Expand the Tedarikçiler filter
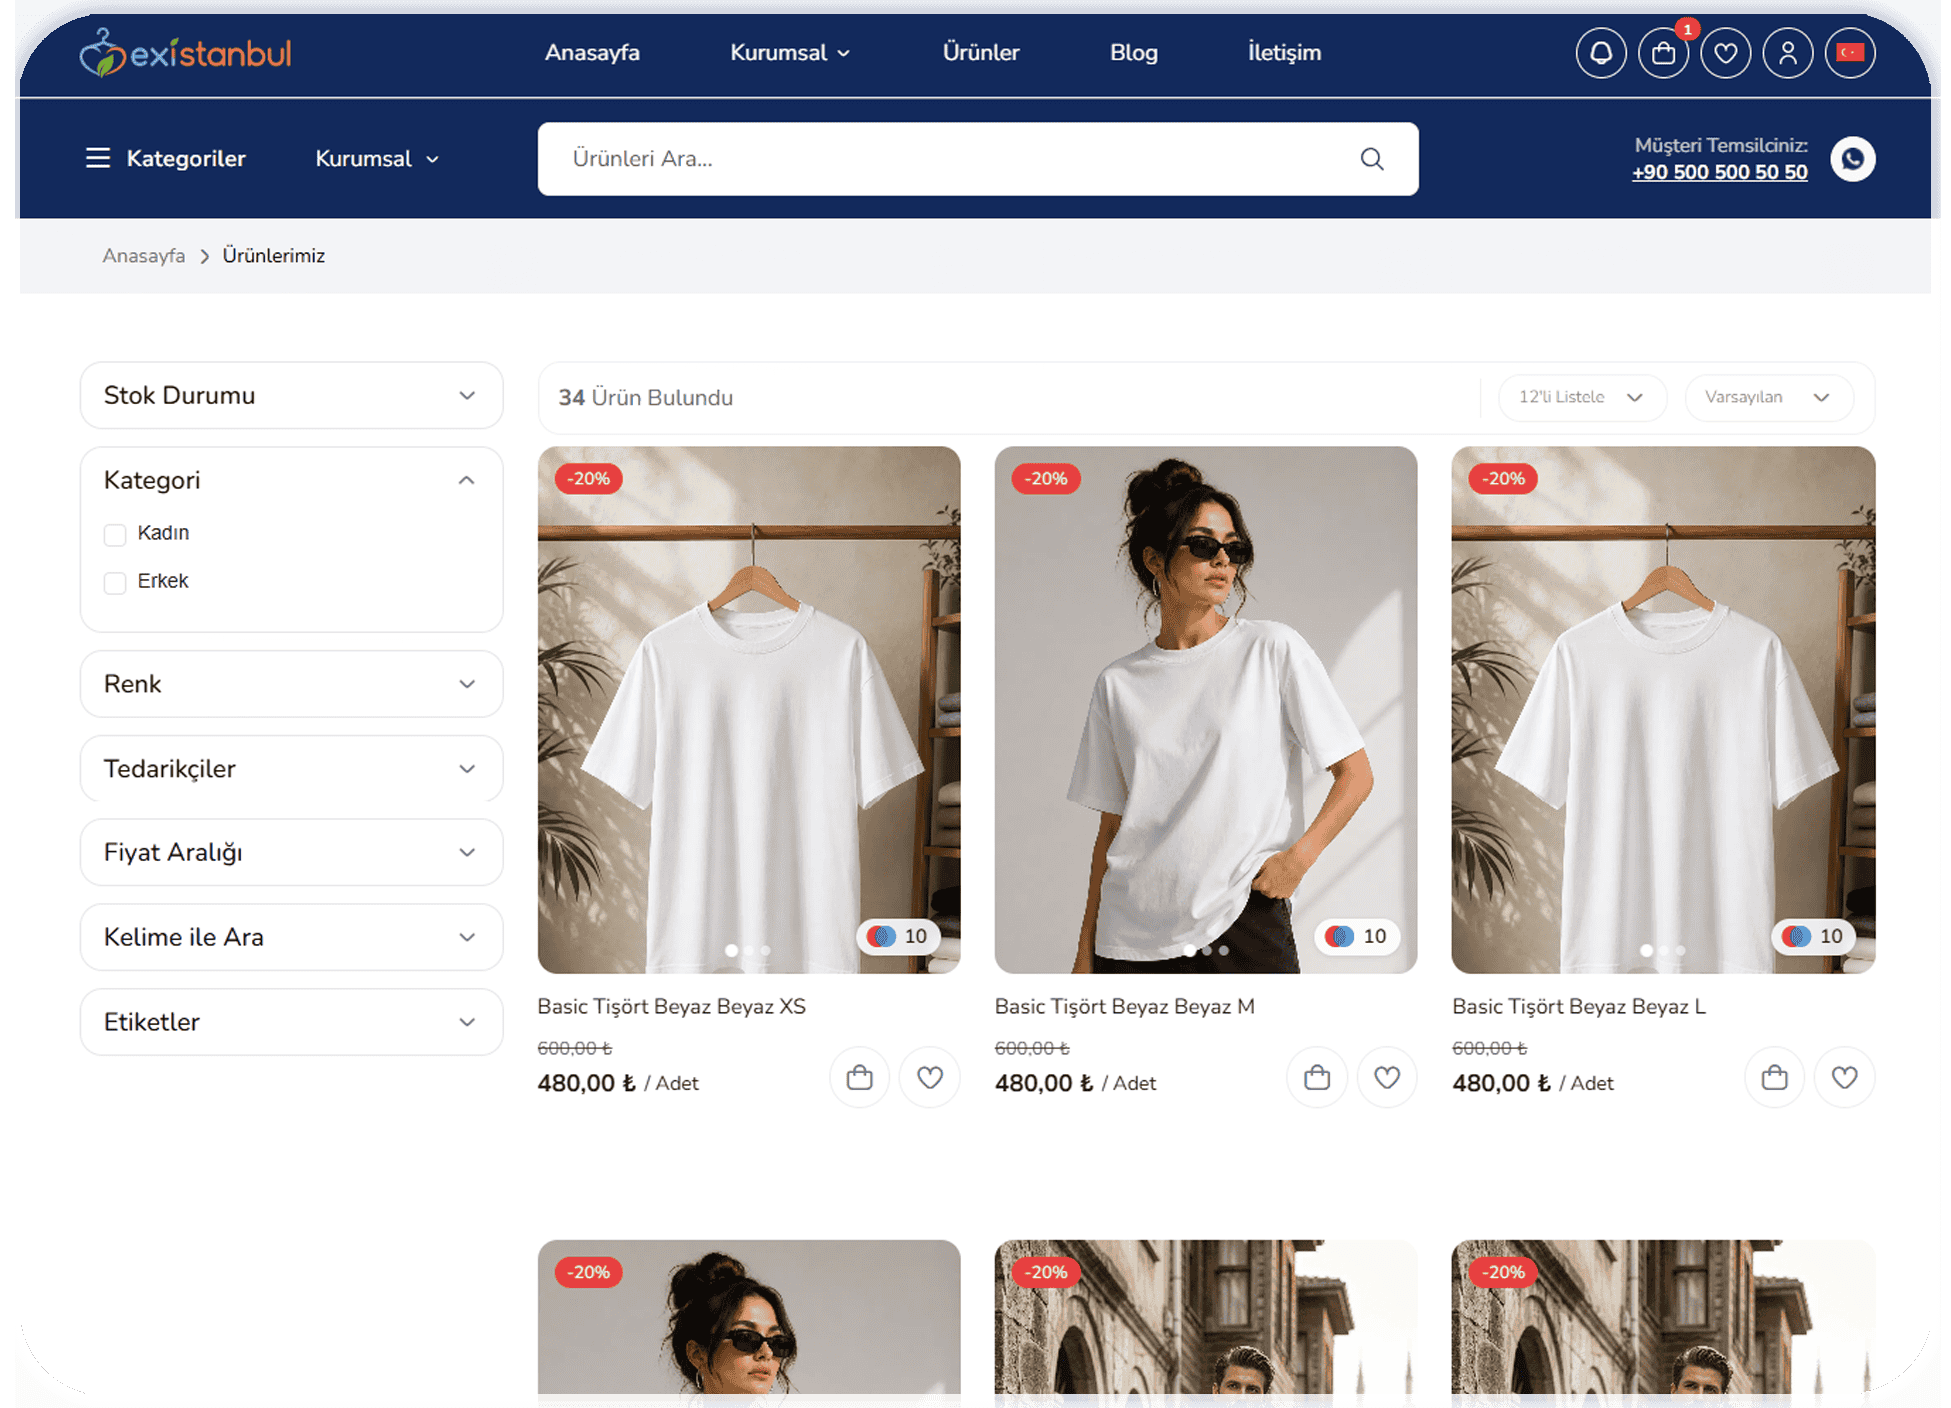Screen dimensions: 1951x1408 coord(291,769)
